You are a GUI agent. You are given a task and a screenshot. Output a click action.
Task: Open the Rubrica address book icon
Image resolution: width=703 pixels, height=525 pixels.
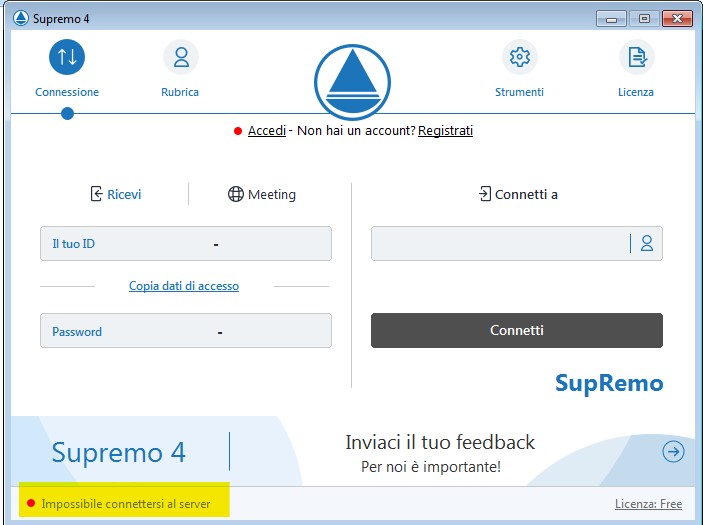[181, 57]
